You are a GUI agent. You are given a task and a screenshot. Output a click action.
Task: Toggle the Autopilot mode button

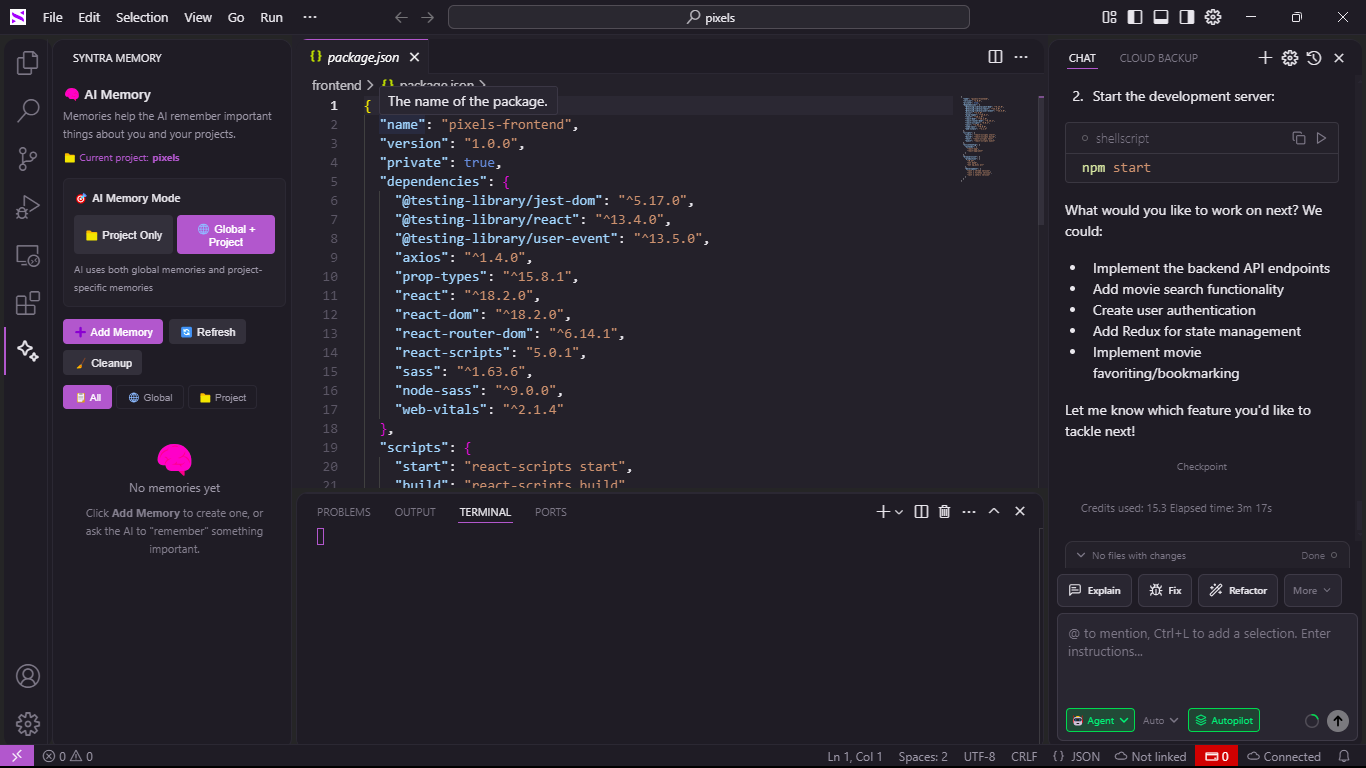click(x=1224, y=720)
